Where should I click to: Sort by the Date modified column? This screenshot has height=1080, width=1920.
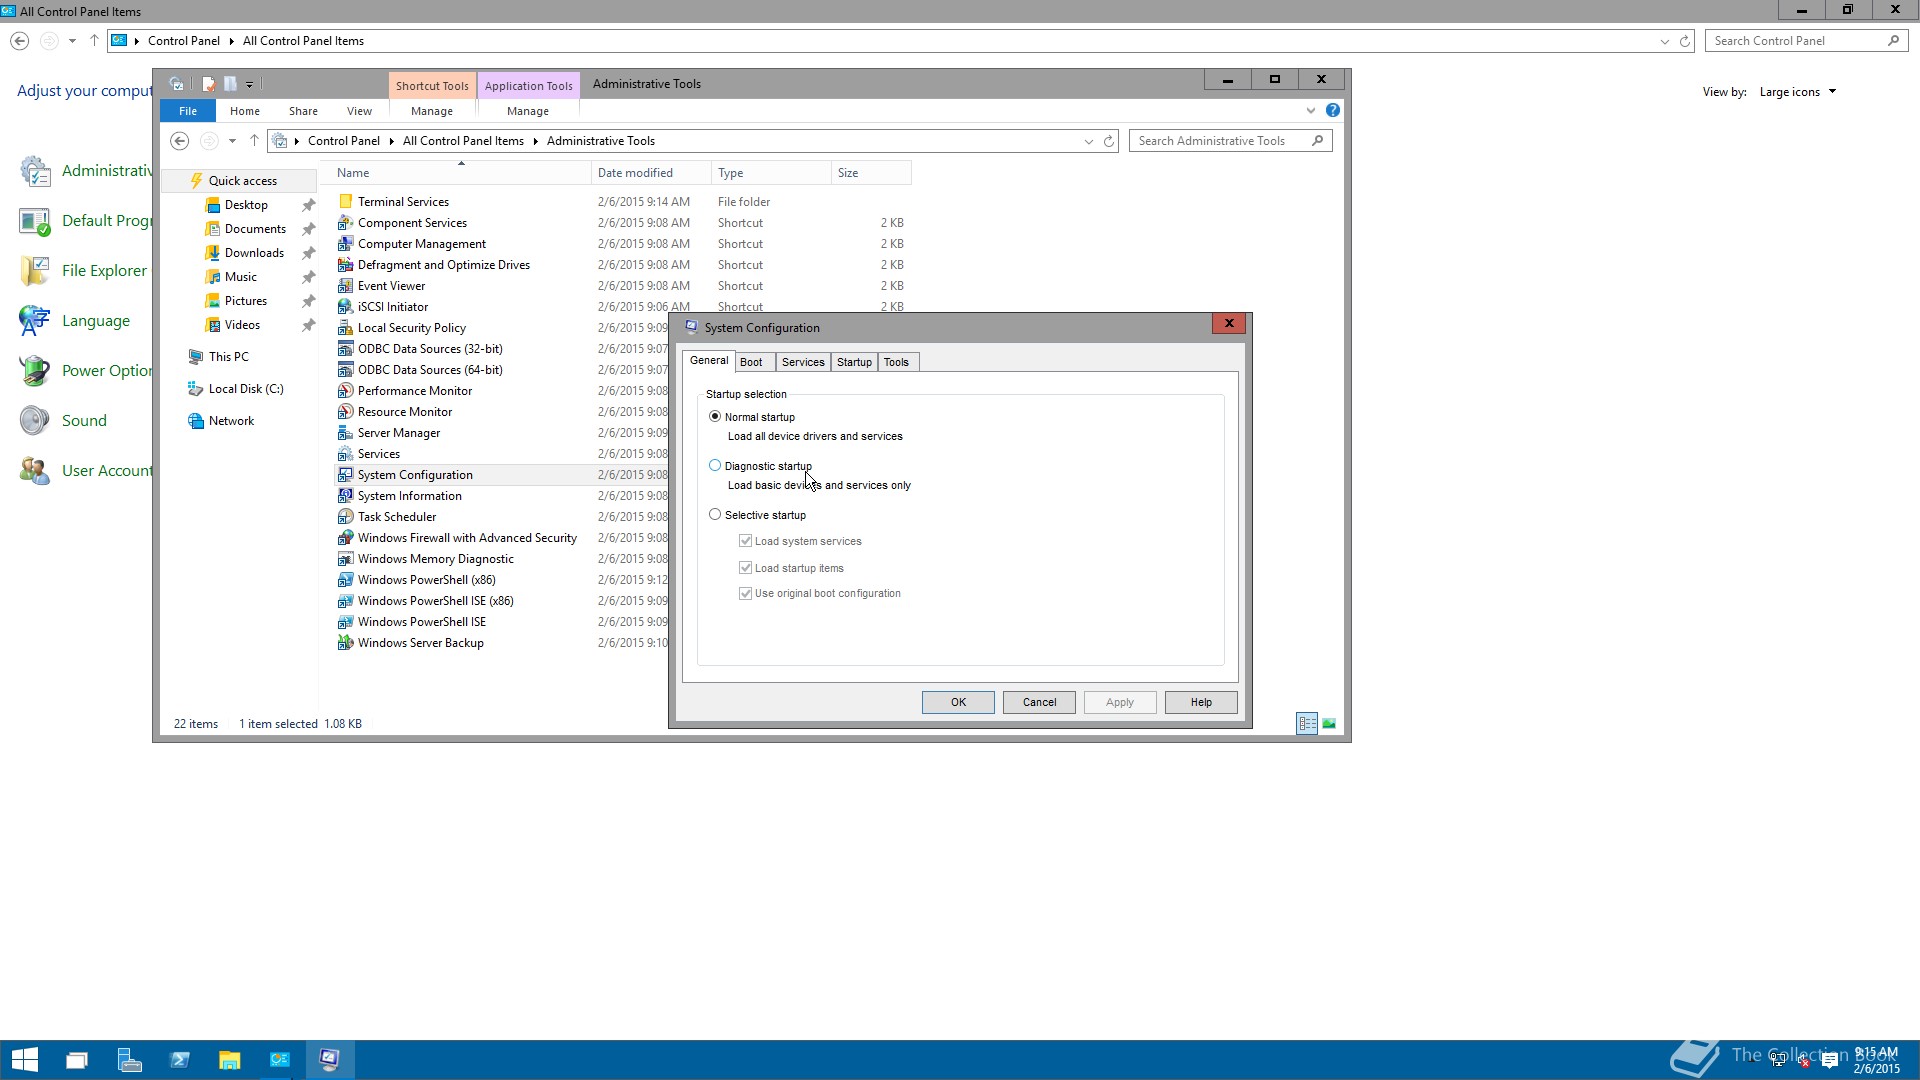[x=650, y=173]
